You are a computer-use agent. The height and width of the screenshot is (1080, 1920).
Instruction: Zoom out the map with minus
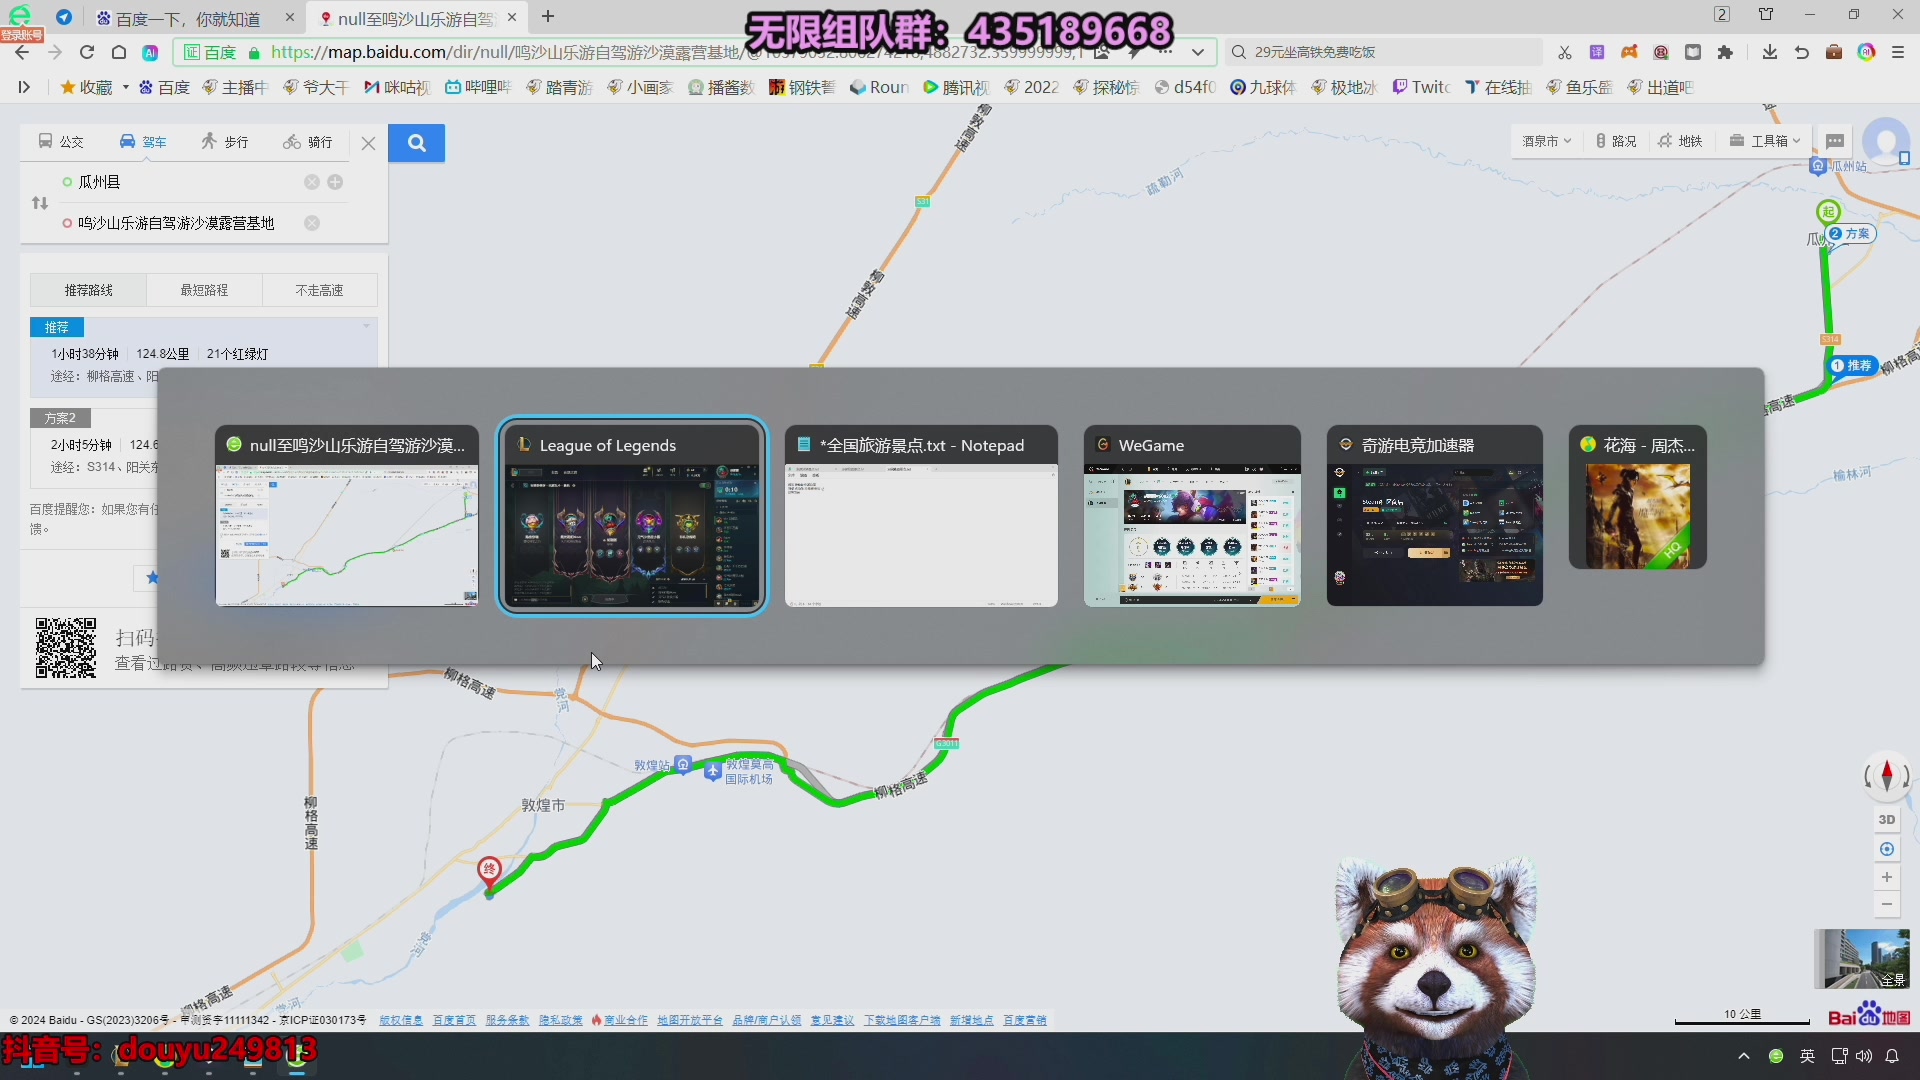tap(1887, 904)
